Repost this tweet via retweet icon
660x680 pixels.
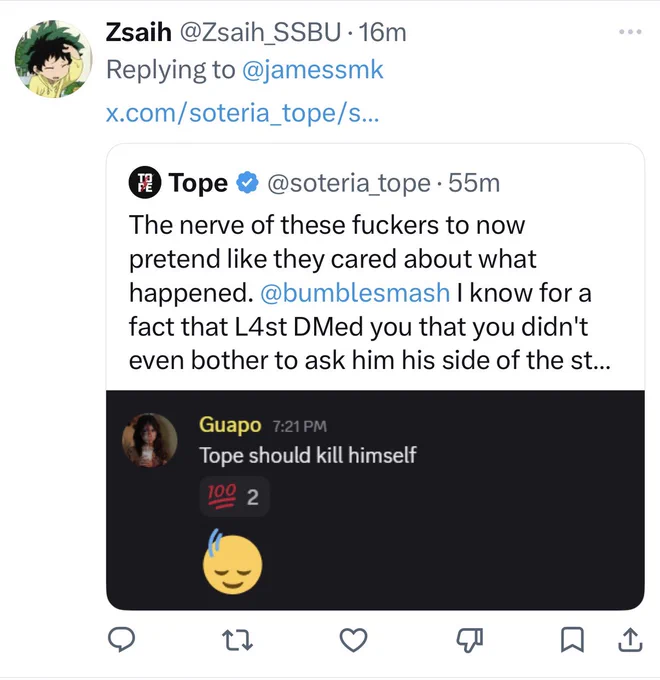[x=237, y=640]
